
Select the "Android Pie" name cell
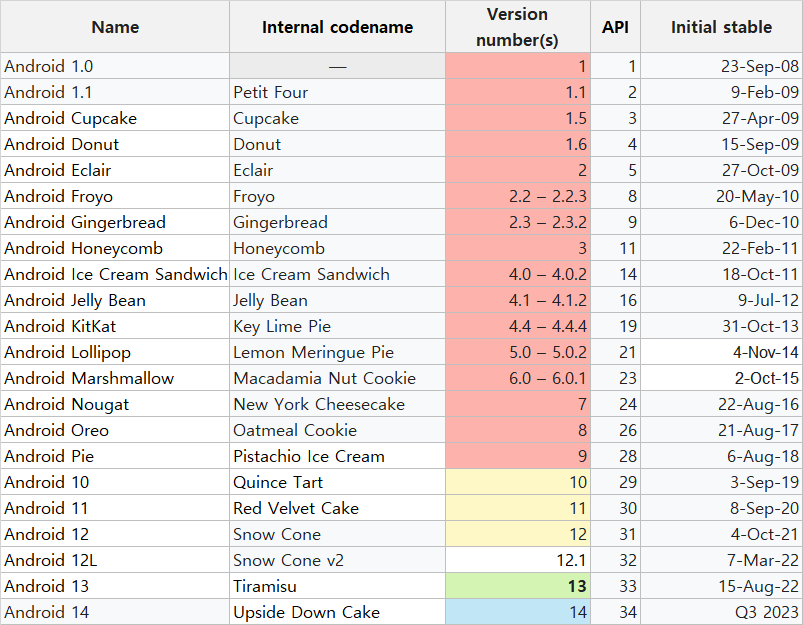[115, 456]
